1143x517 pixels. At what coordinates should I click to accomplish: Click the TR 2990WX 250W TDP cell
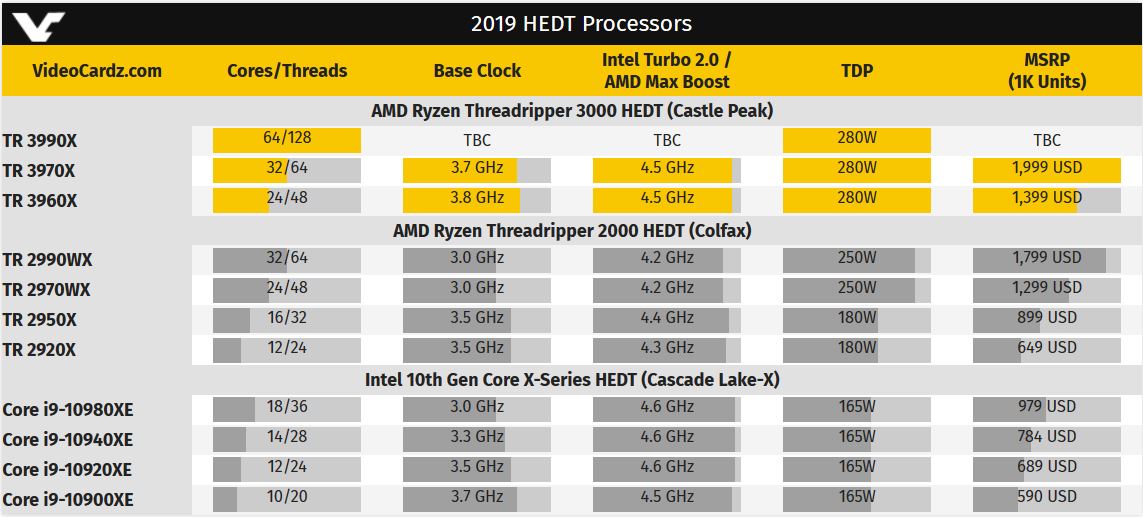(x=857, y=260)
